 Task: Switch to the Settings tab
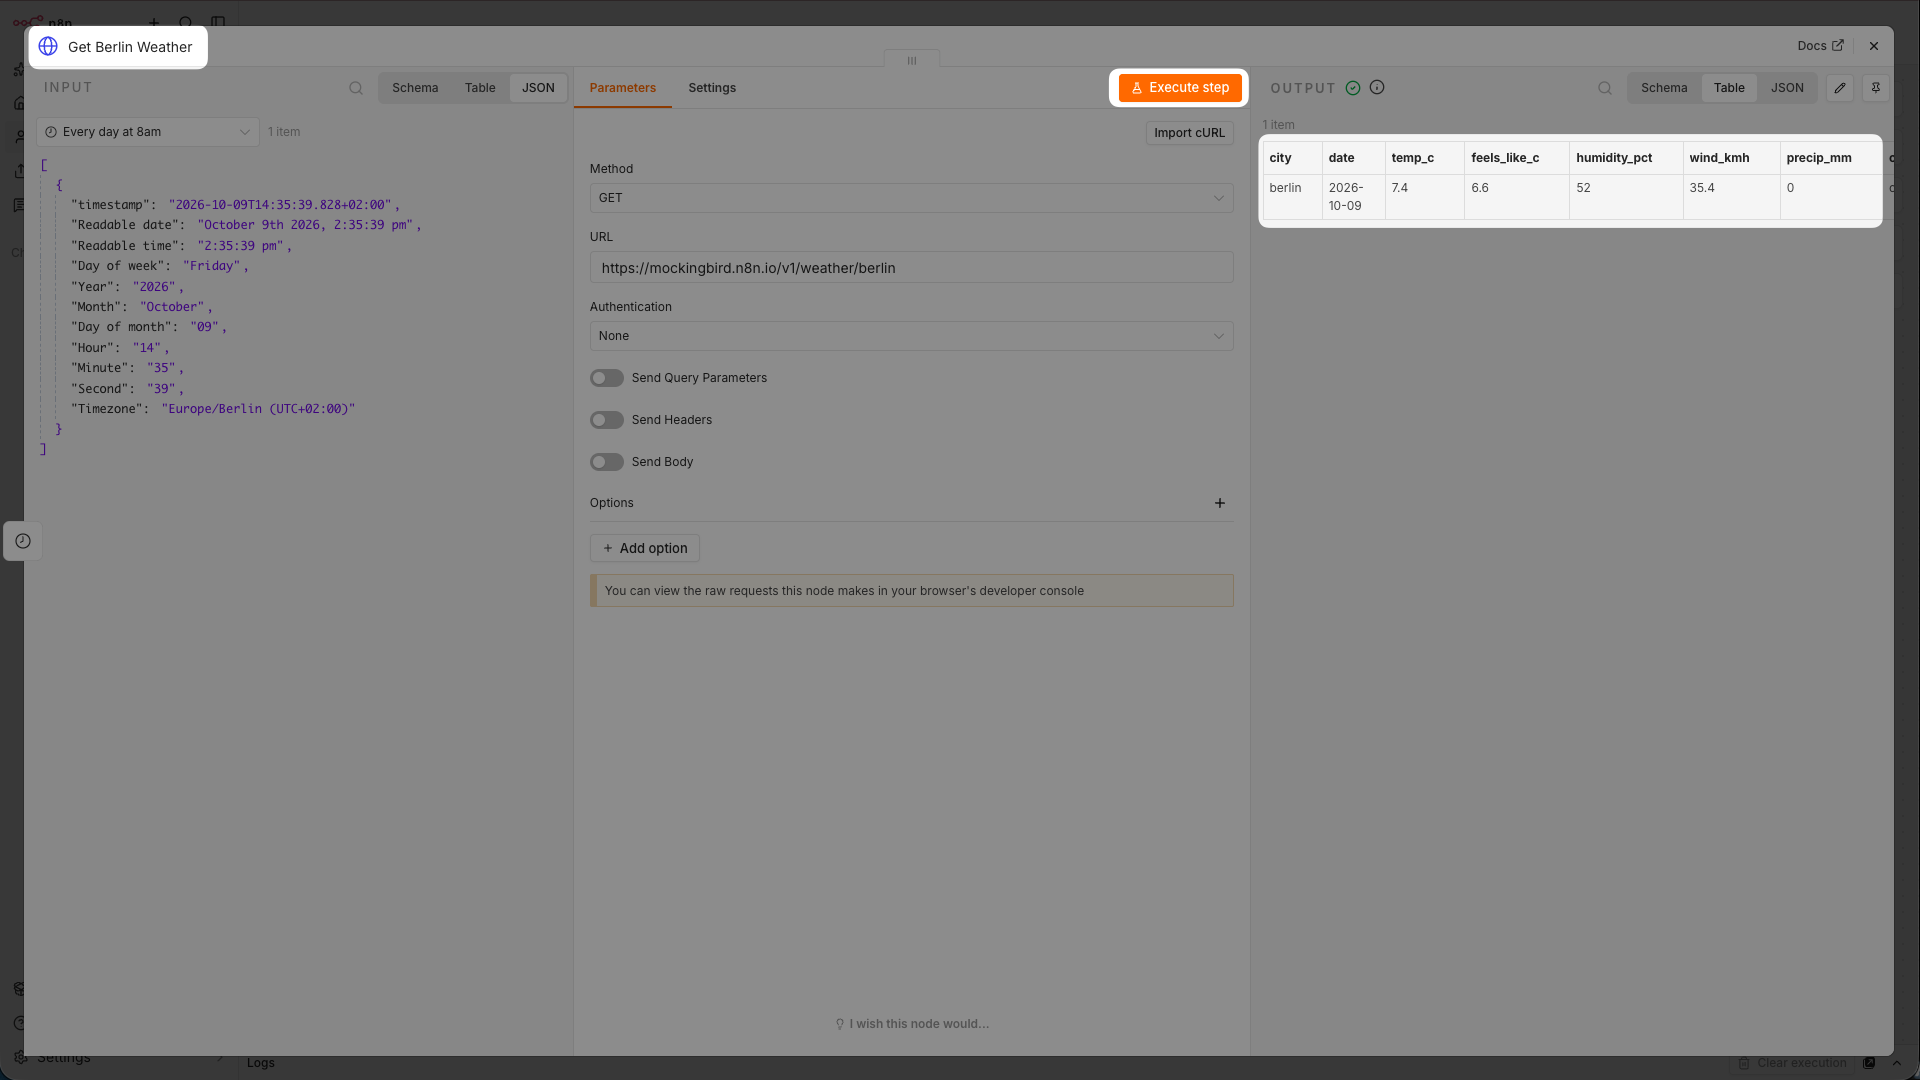712,88
